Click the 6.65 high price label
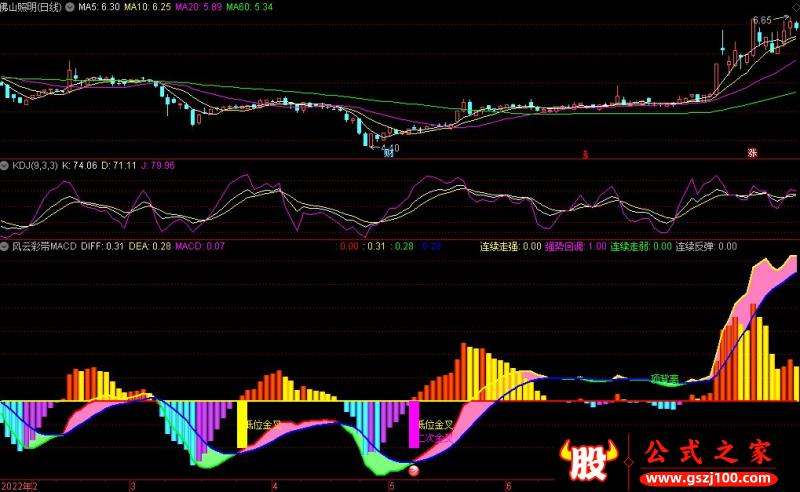 762,21
